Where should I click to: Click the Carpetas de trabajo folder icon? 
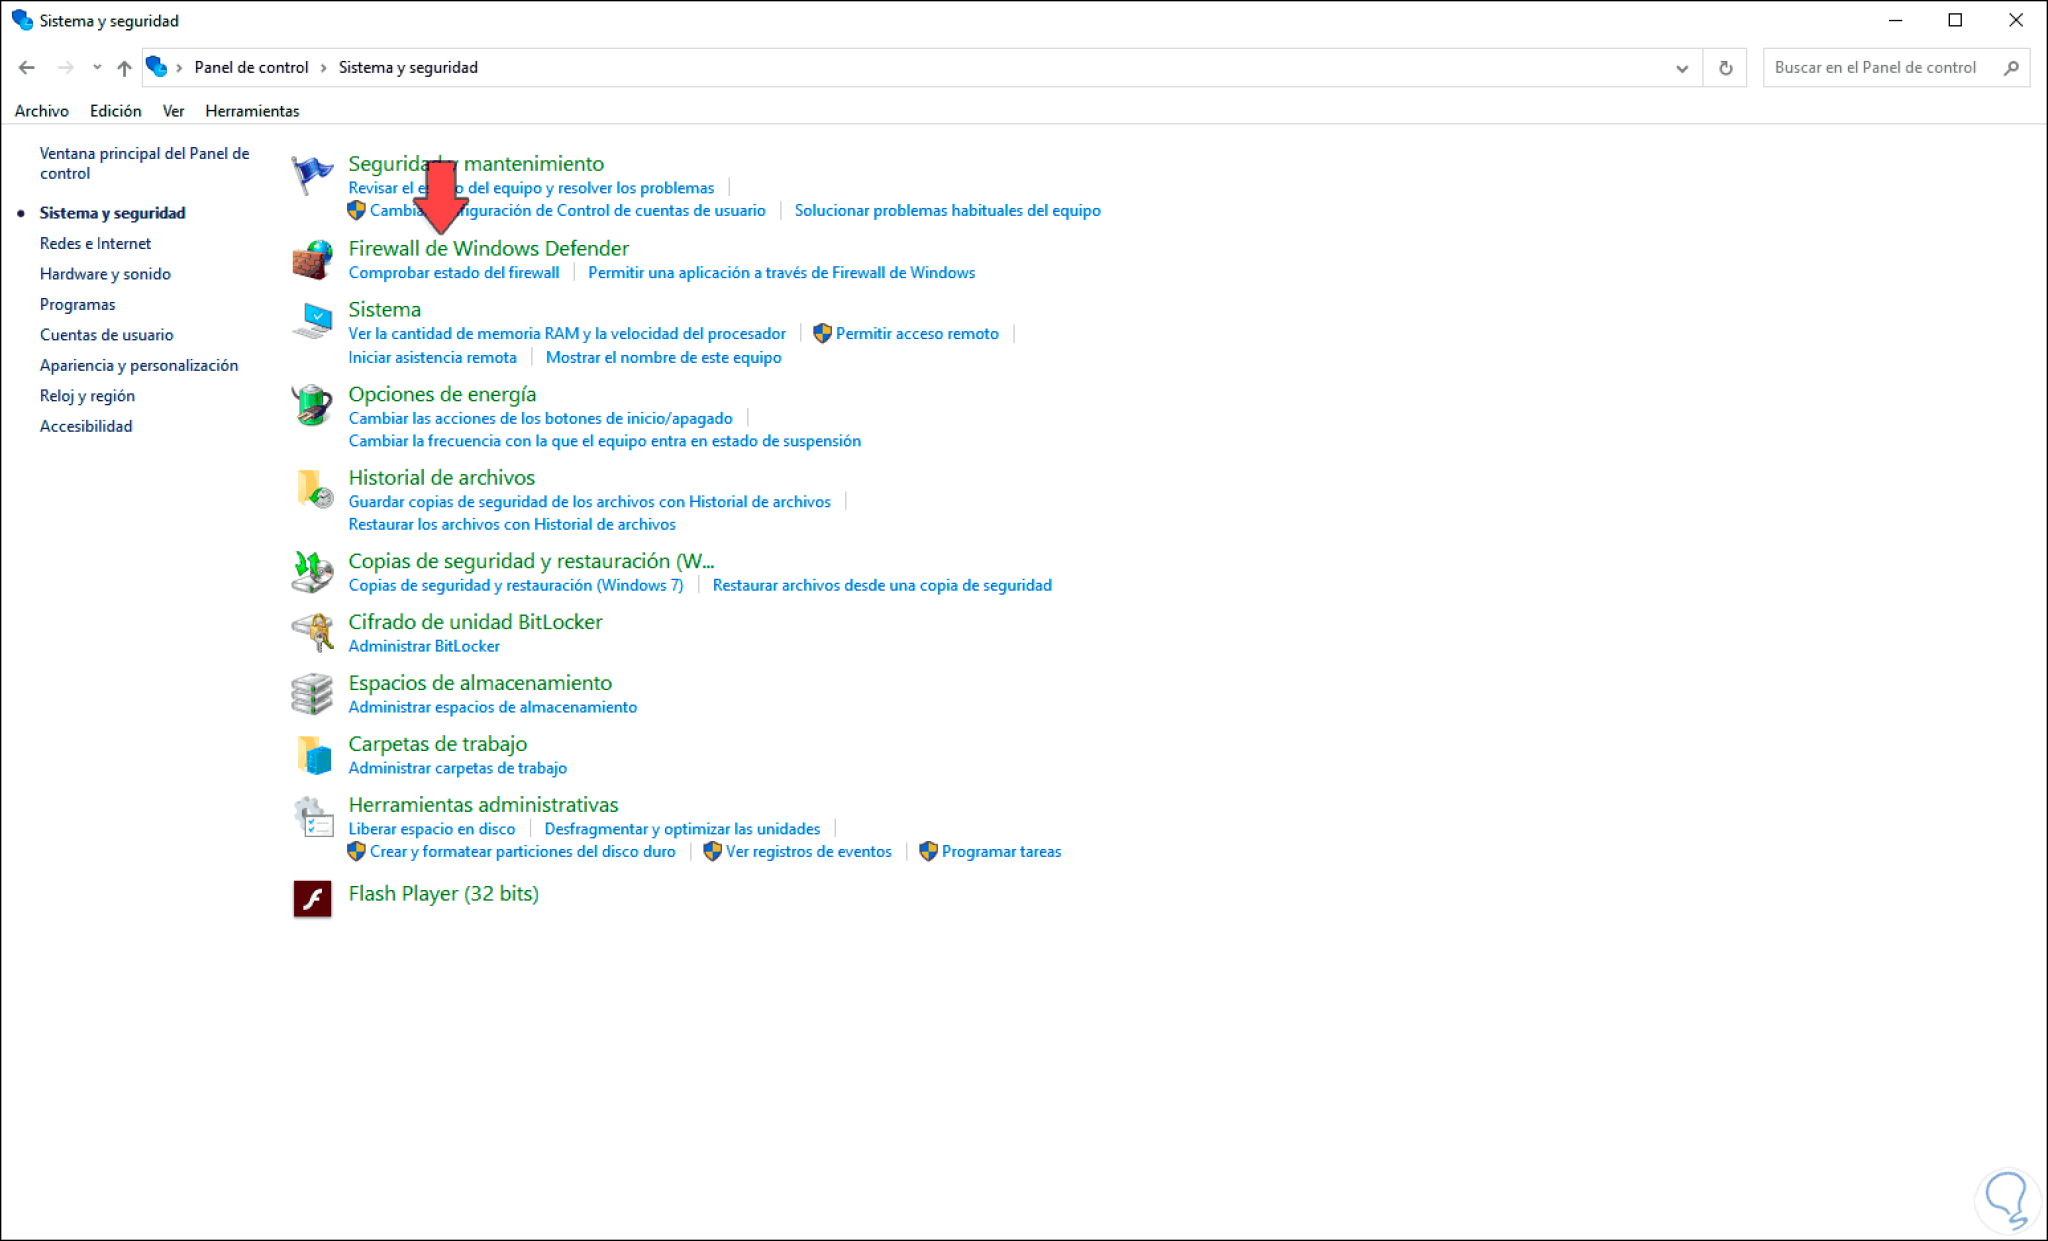pos(312,755)
